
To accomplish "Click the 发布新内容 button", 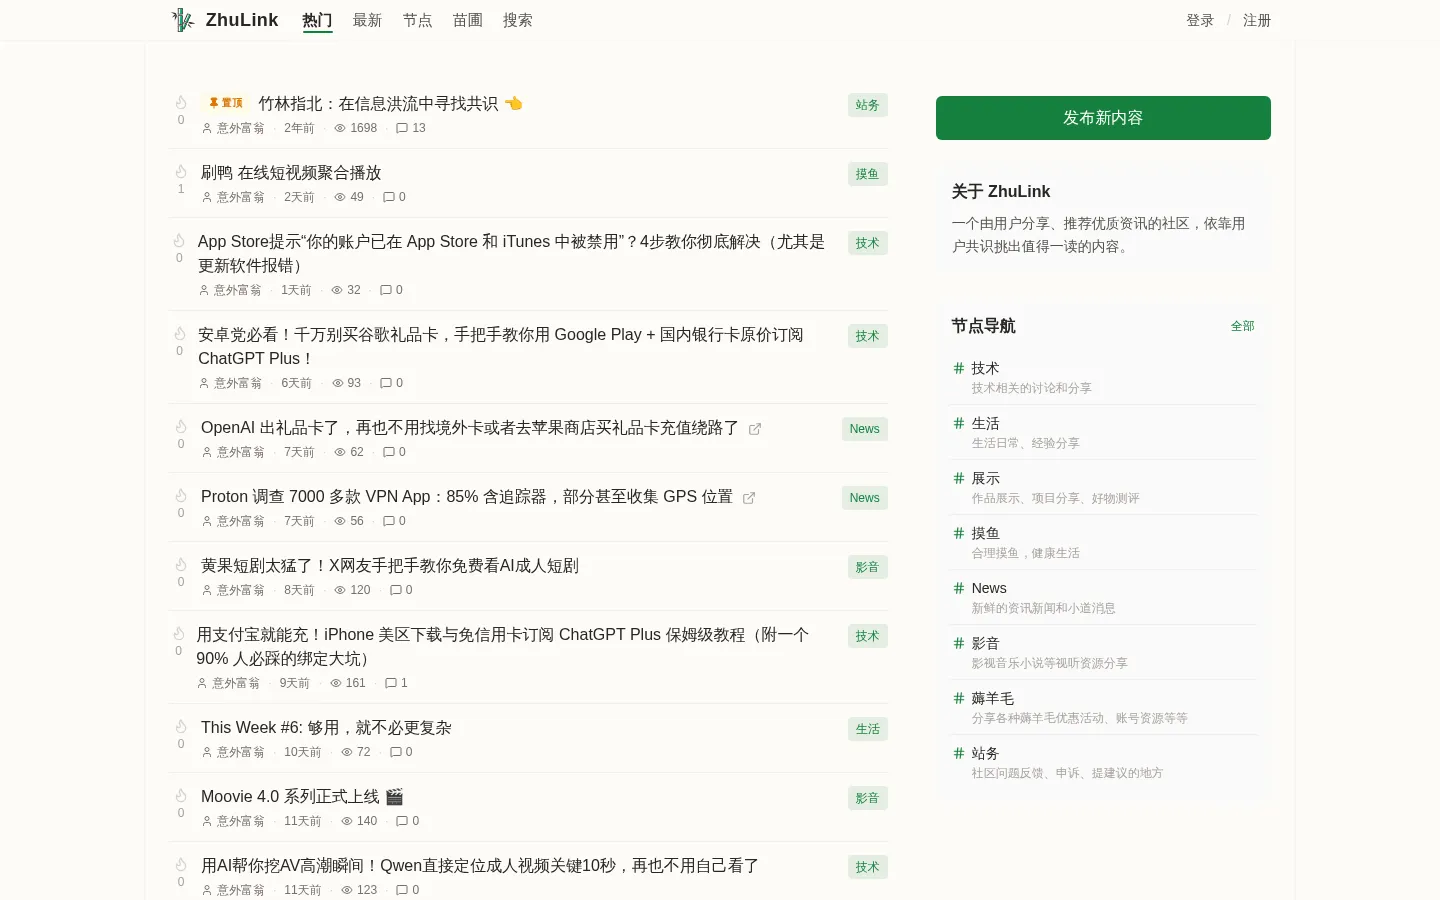I will [x=1103, y=118].
